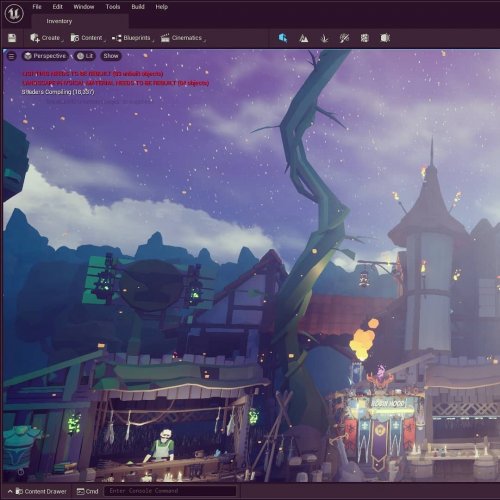Save the current level with disk icon
Image resolution: width=500 pixels, height=500 pixels.
point(12,38)
